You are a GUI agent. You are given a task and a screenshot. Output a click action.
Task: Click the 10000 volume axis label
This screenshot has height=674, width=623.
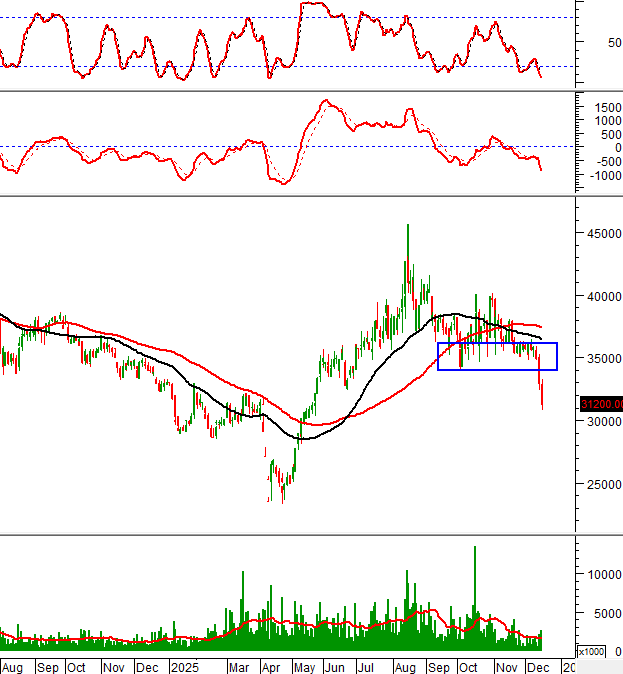pos(601,575)
